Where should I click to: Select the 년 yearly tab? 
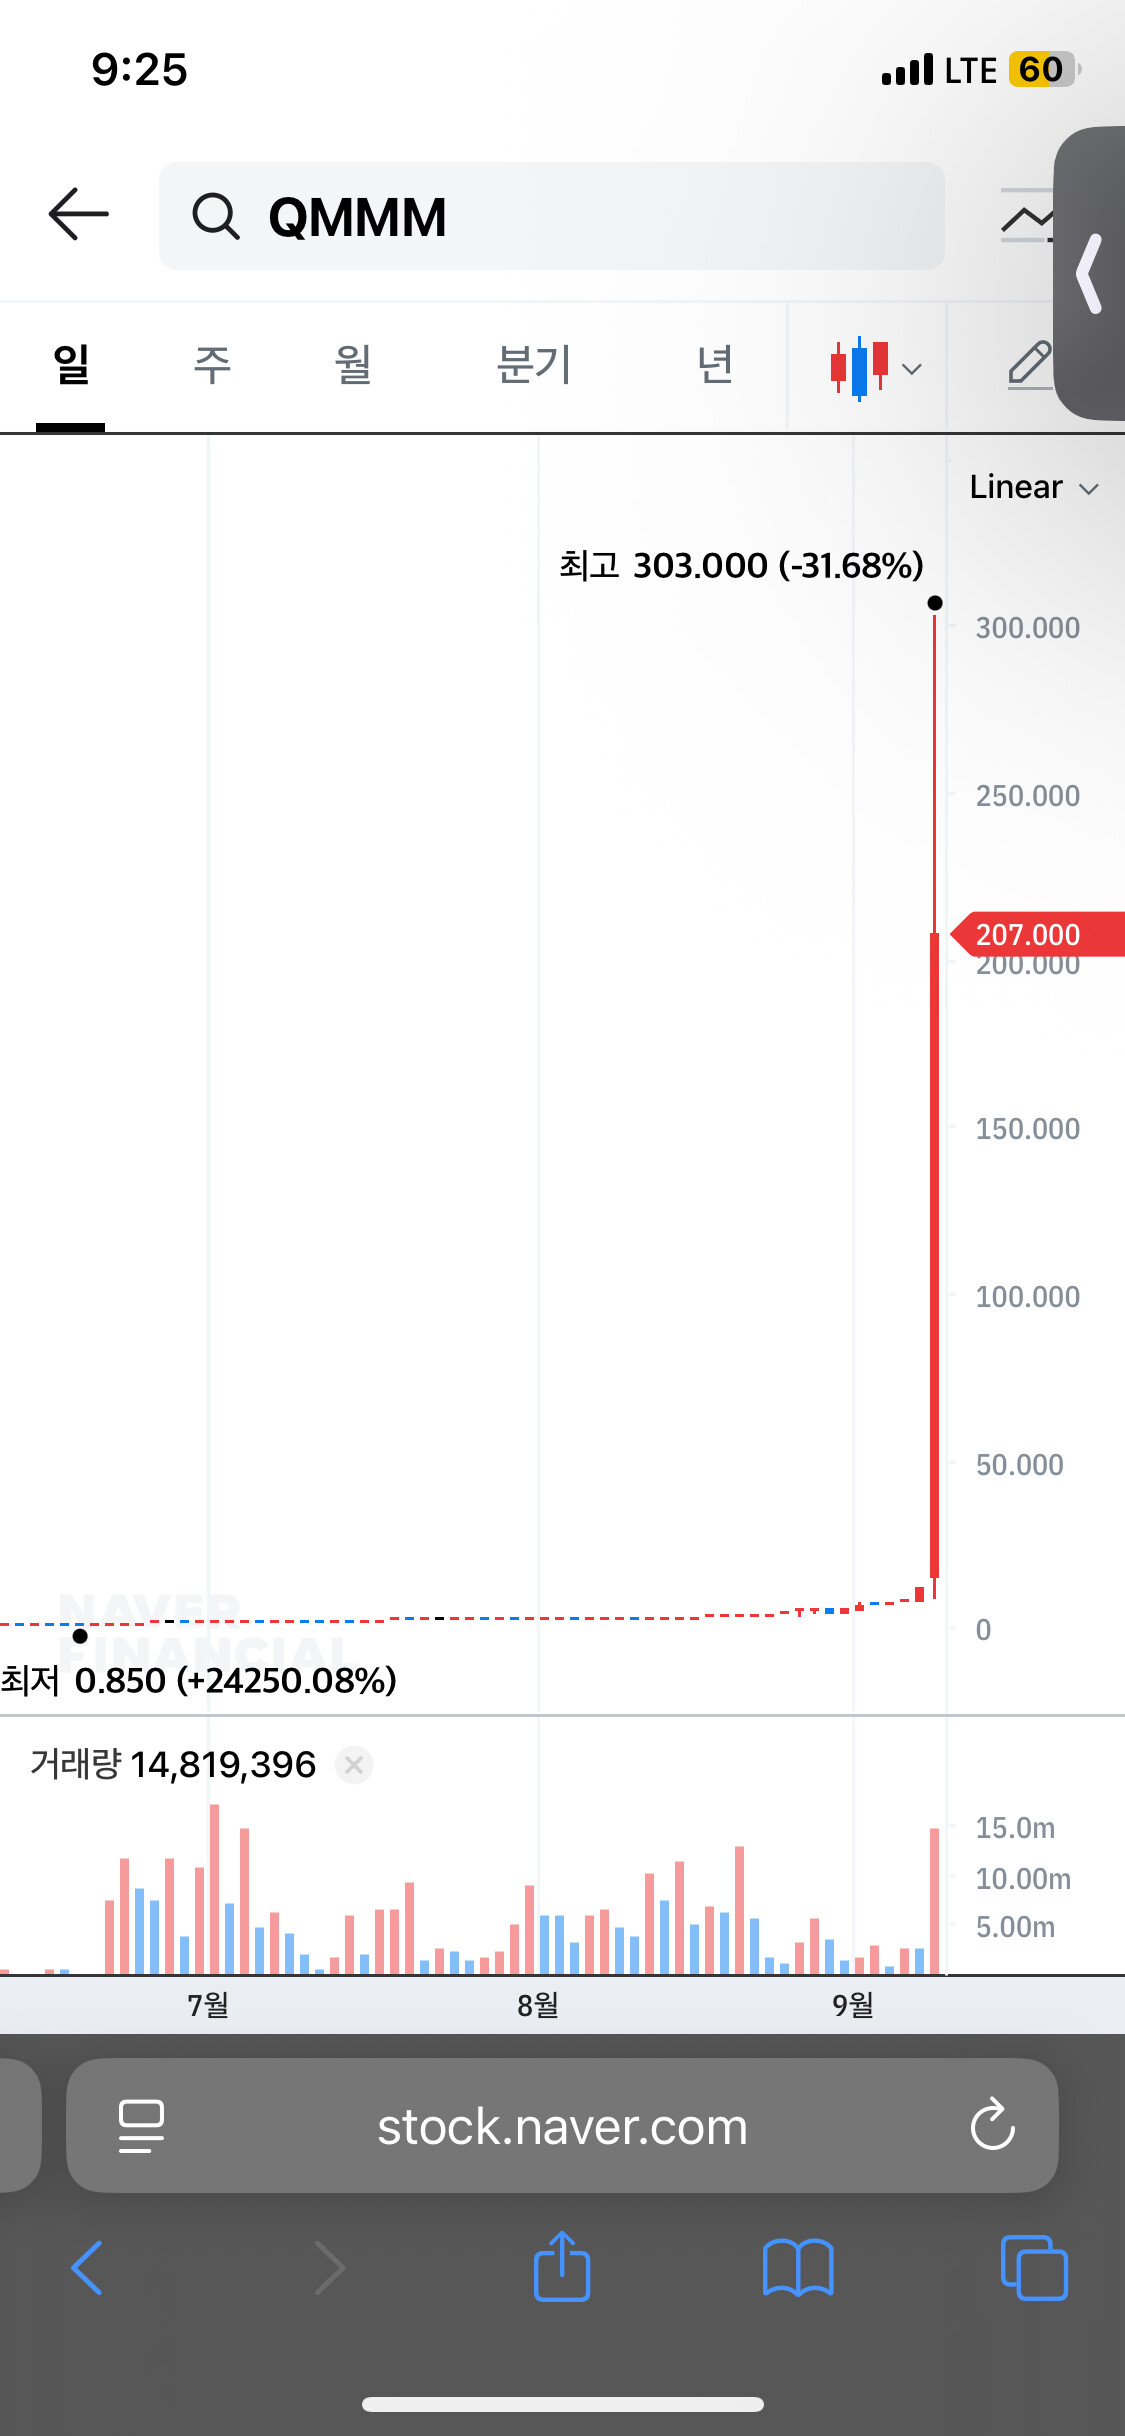(x=715, y=364)
